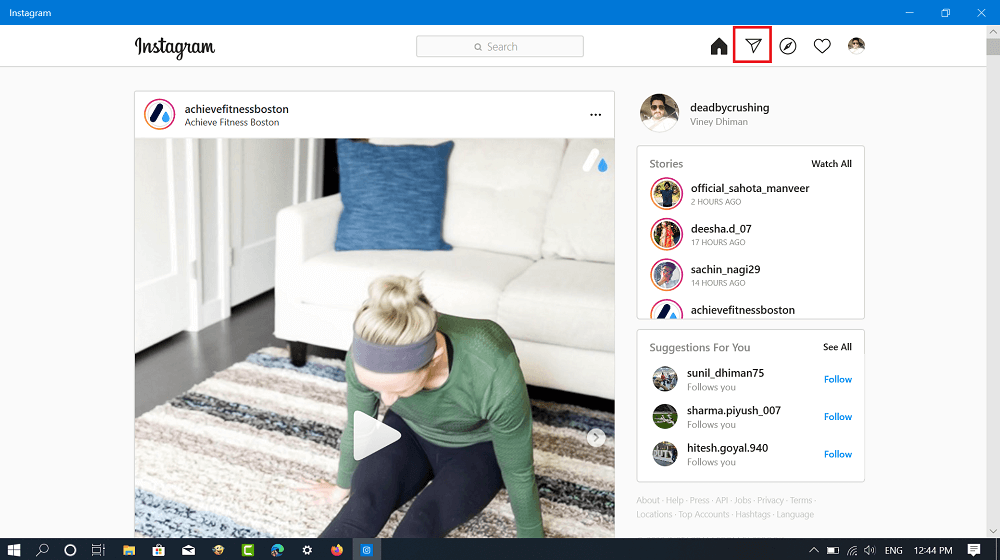View deesha.d_07 story avatar
This screenshot has width=1000, height=560.
pos(666,234)
